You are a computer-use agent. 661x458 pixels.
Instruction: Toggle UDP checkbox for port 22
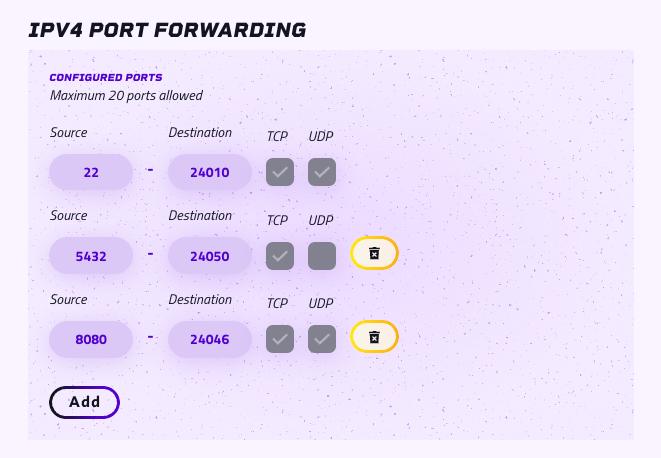pyautogui.click(x=322, y=172)
